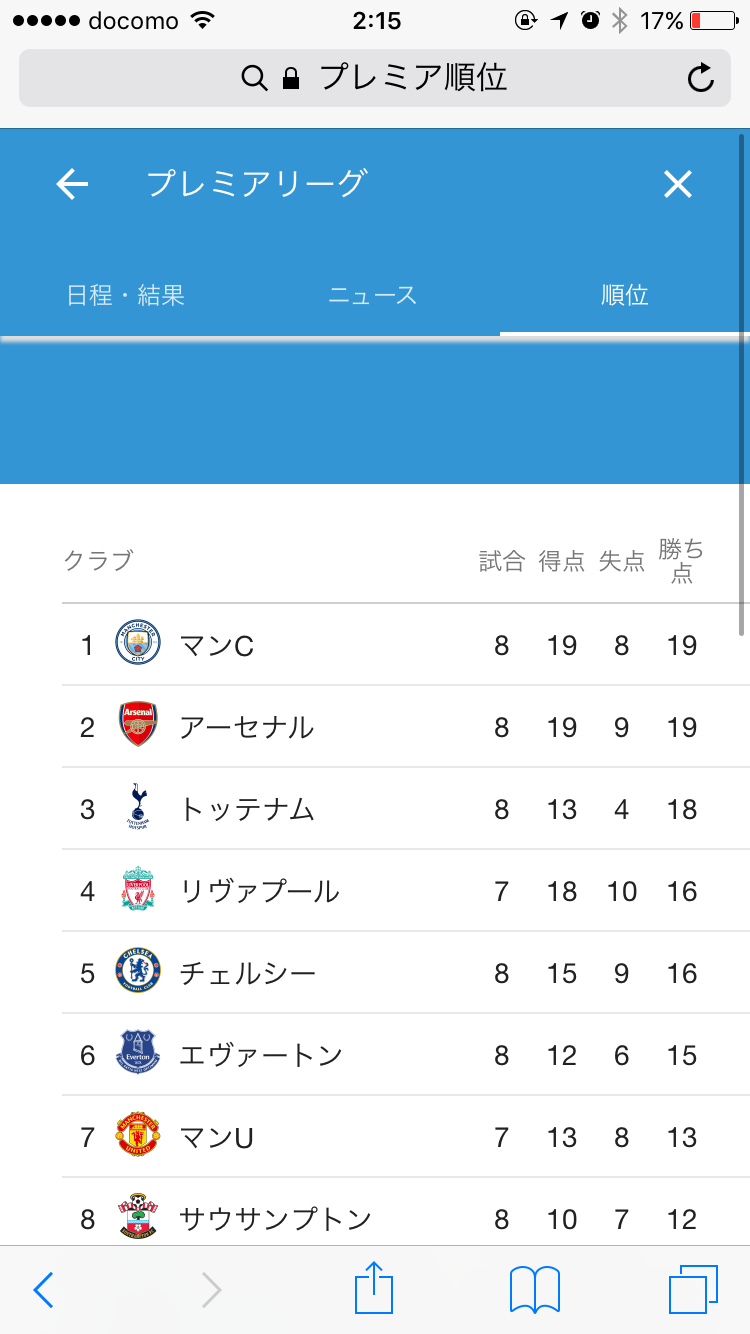
Task: Tap the Chelsea club crest
Action: click(137, 972)
